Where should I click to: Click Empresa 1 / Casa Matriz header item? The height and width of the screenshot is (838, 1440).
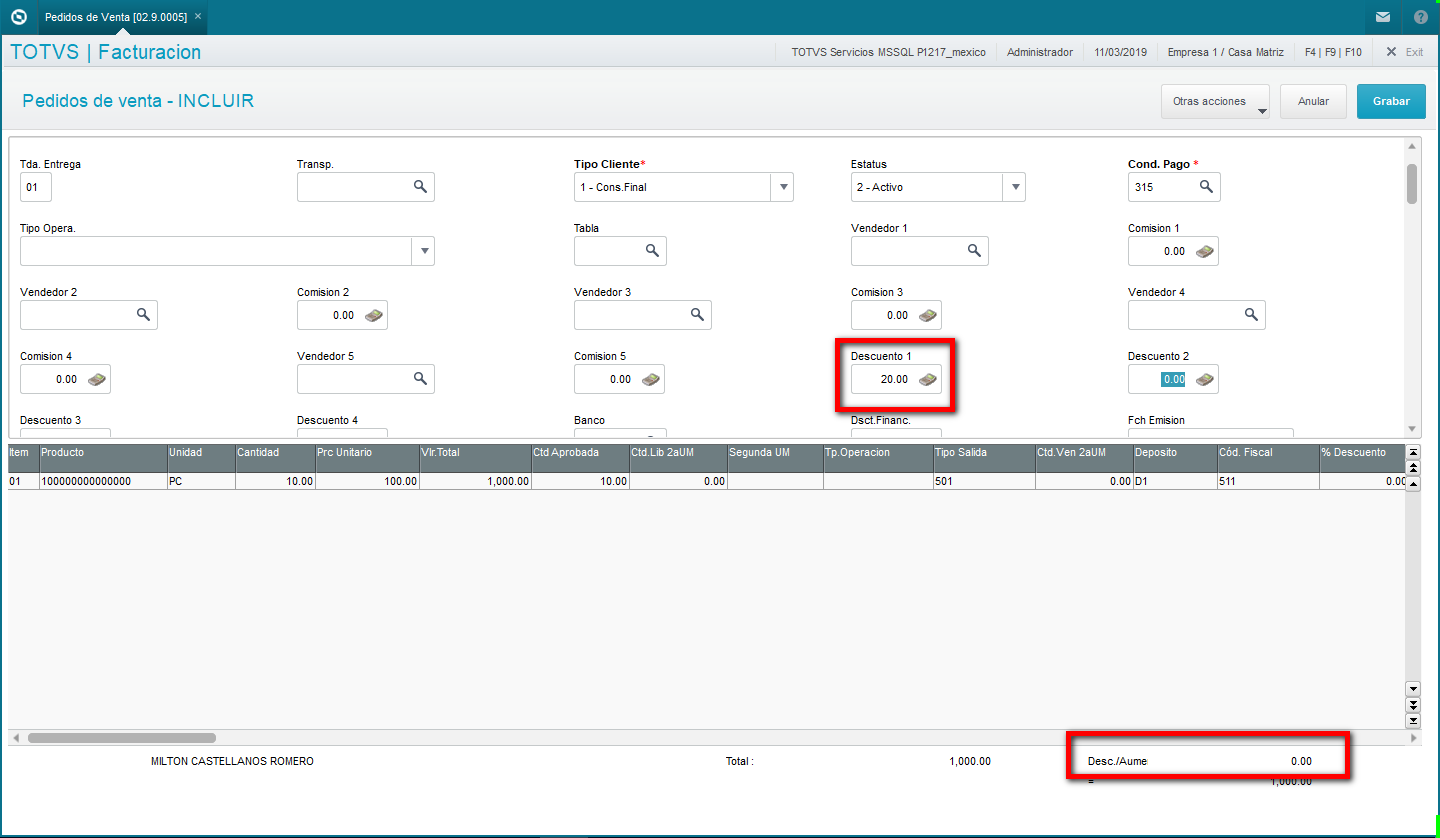[1226, 52]
